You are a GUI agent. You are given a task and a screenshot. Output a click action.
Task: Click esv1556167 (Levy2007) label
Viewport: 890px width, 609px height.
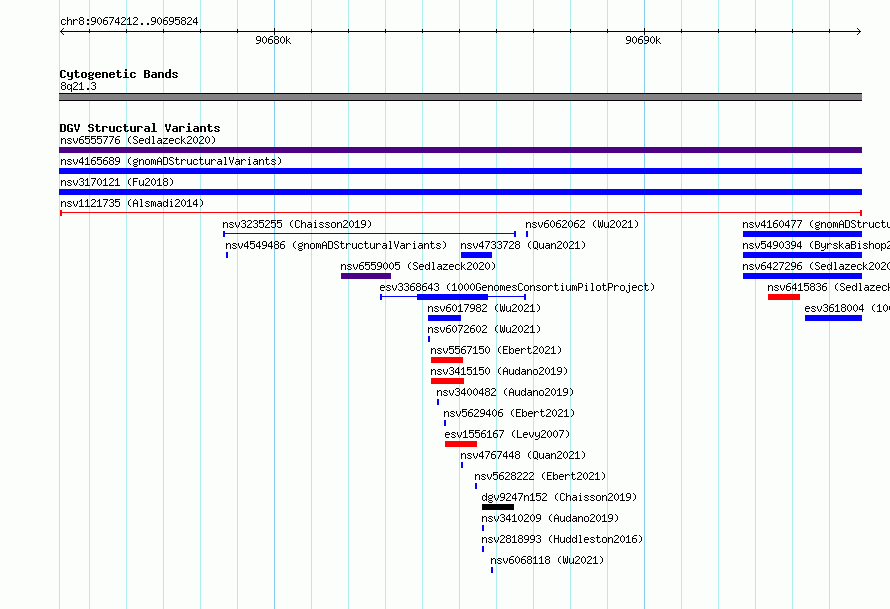click(507, 434)
